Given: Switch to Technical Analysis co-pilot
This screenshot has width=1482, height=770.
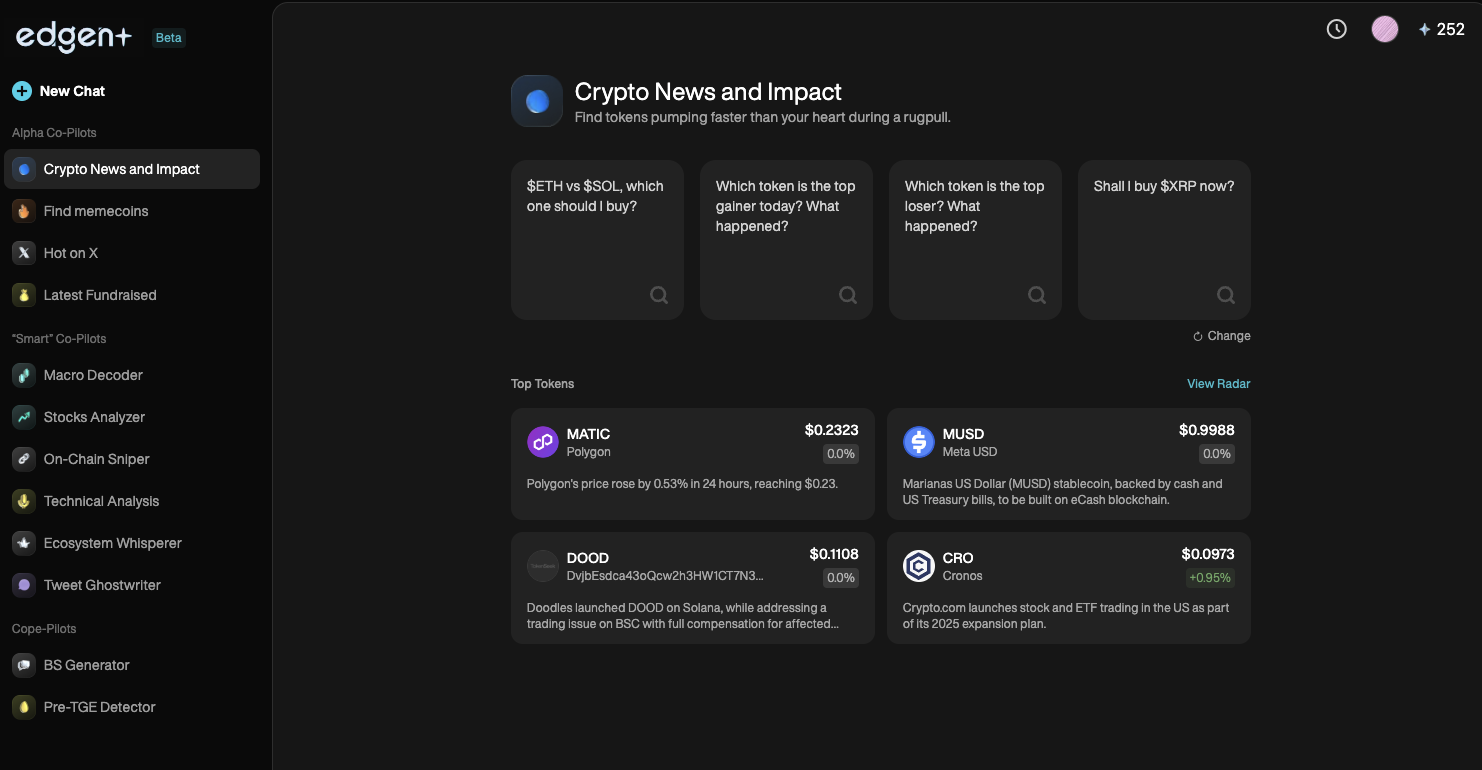Looking at the screenshot, I should pyautogui.click(x=101, y=501).
